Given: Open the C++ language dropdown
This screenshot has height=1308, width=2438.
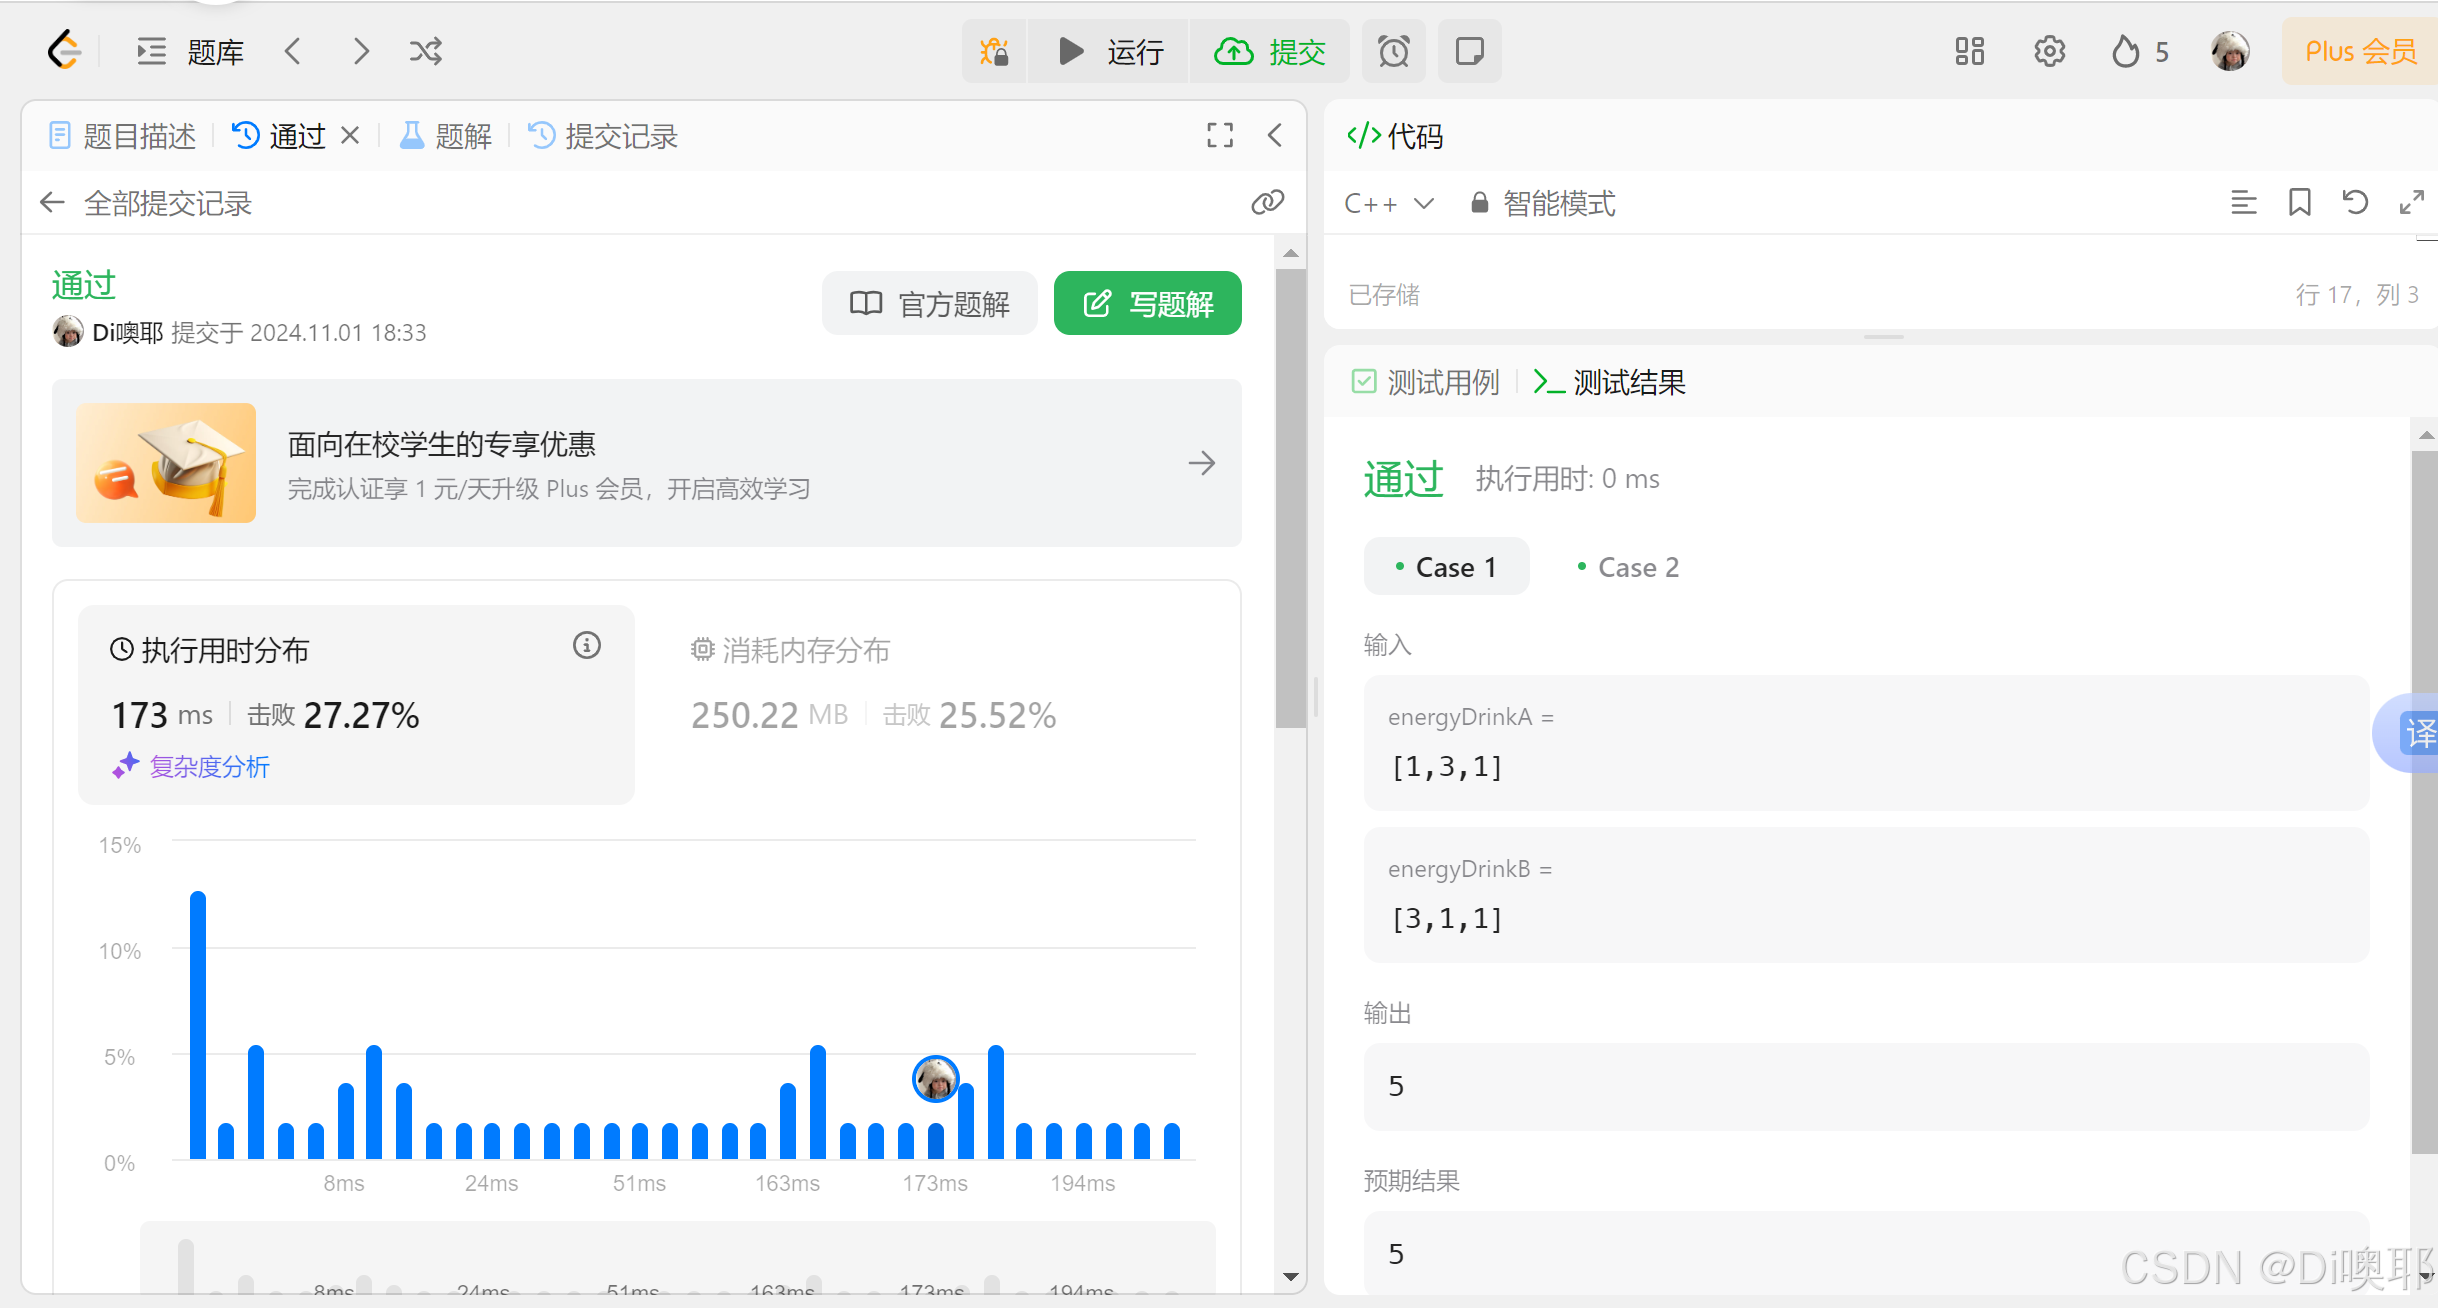Looking at the screenshot, I should [x=1389, y=204].
